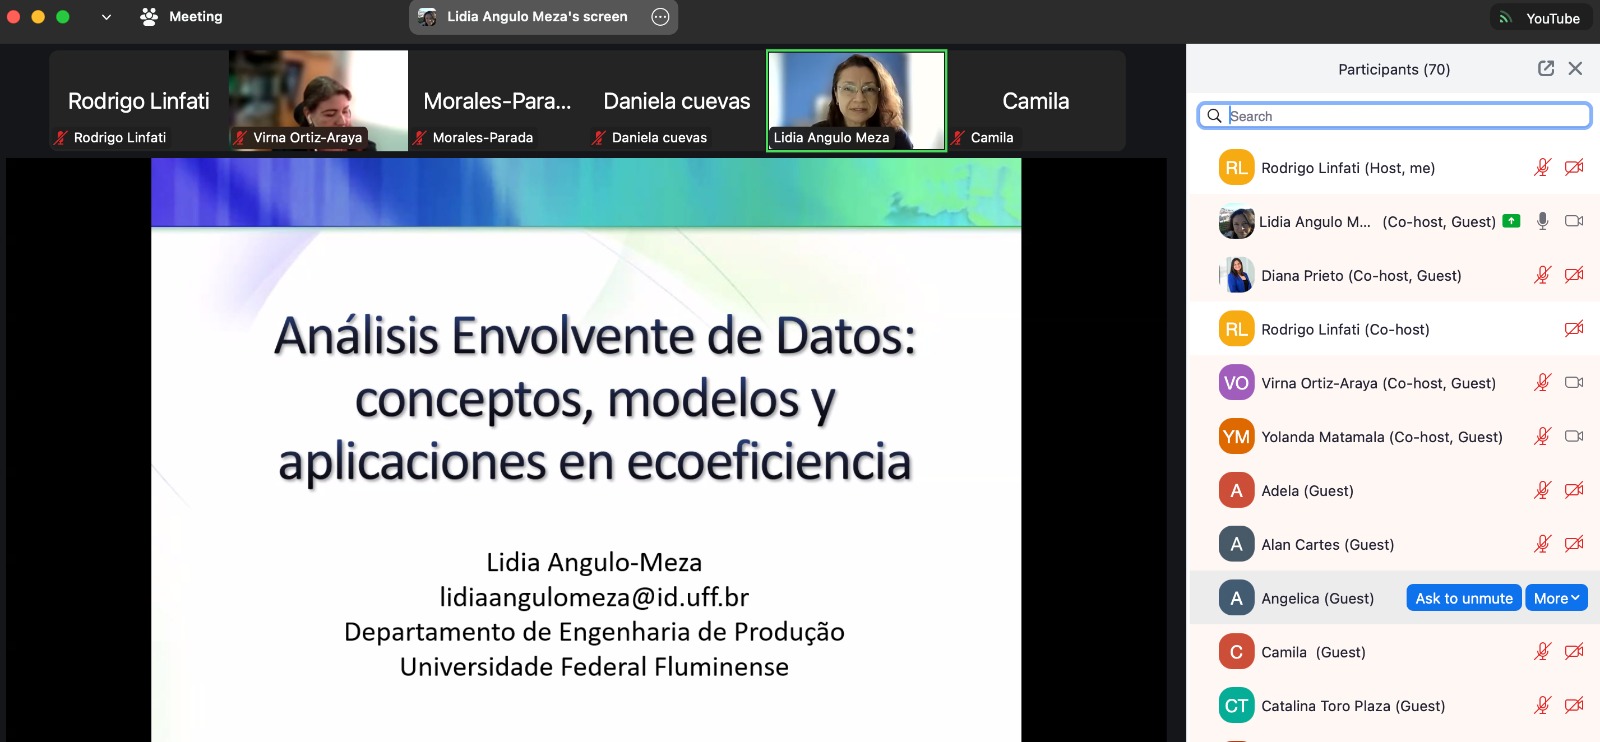Select participant row Angelica (Guest)
The width and height of the screenshot is (1600, 742).
[1394, 598]
